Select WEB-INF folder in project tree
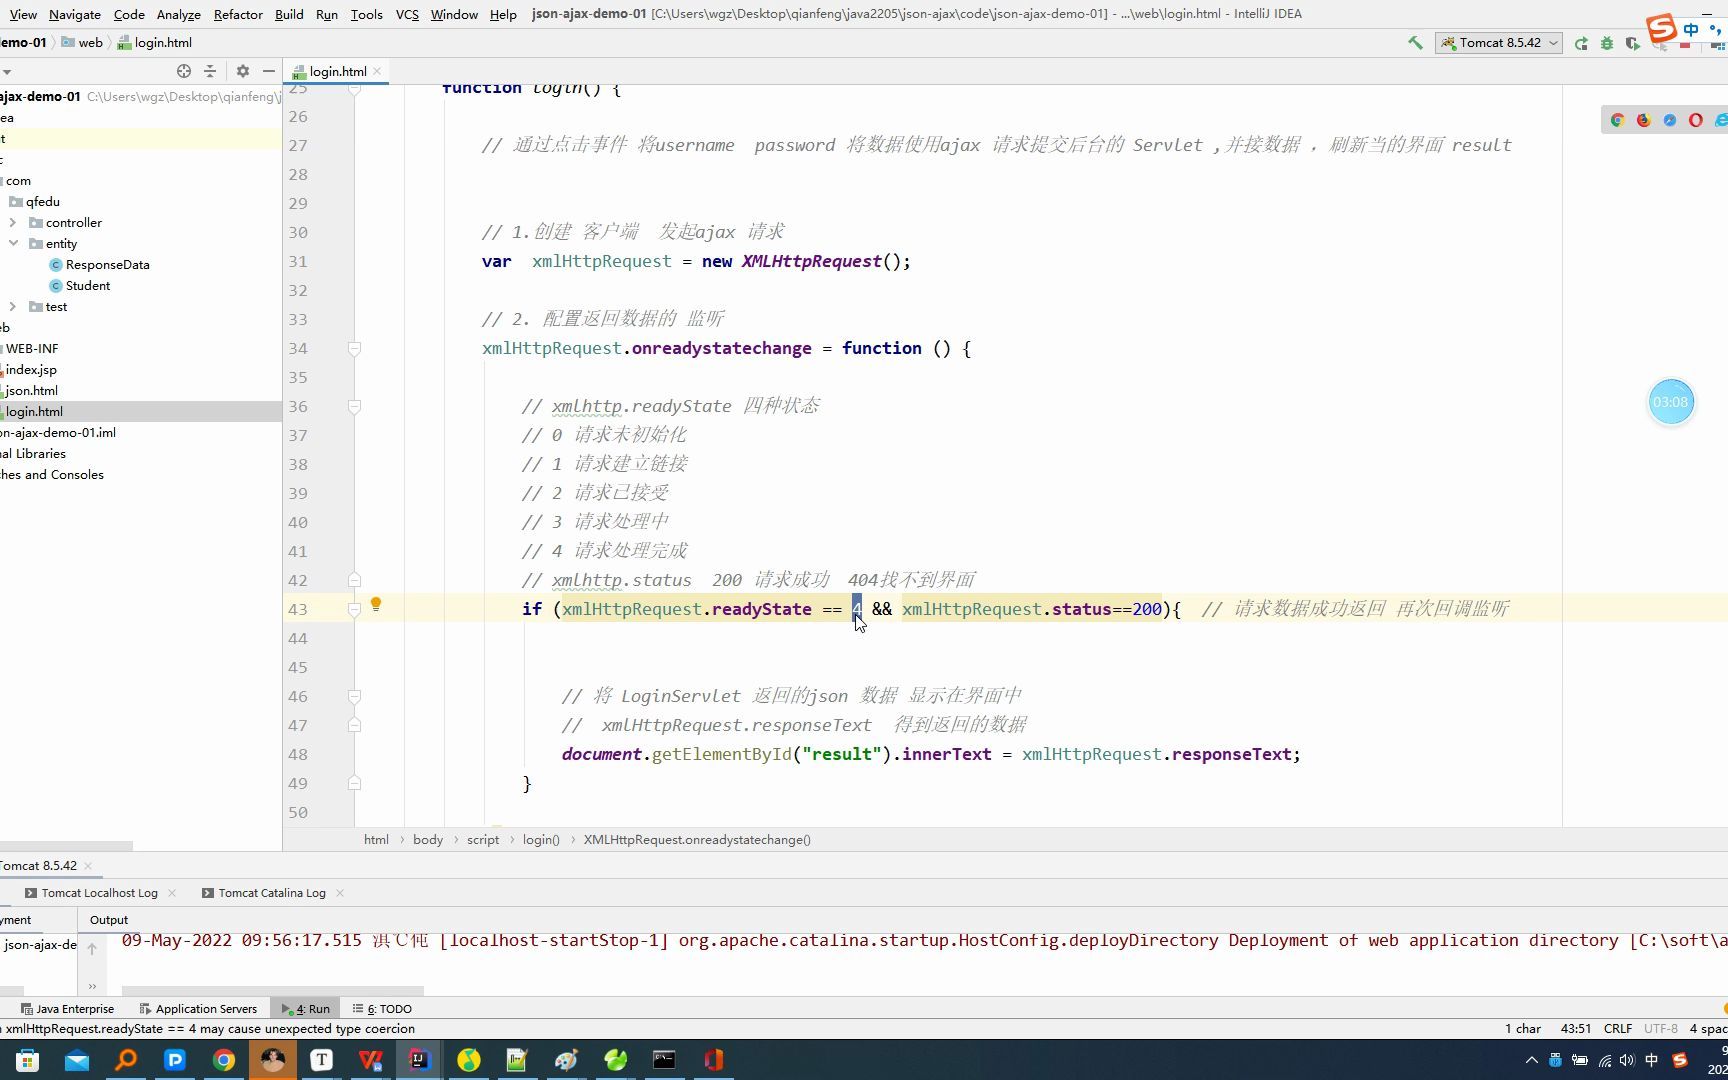This screenshot has height=1080, width=1728. tap(32, 349)
